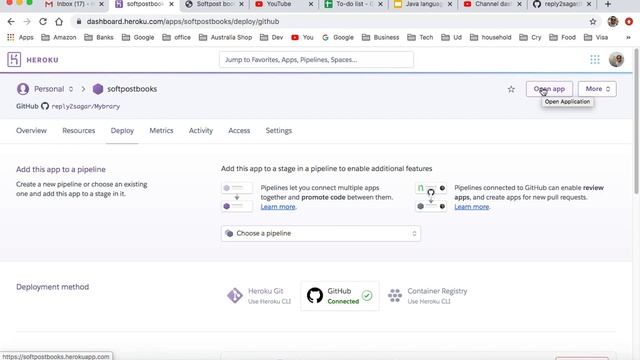
Task: Open the Australia Shop bookmarks folder
Action: coord(225,37)
